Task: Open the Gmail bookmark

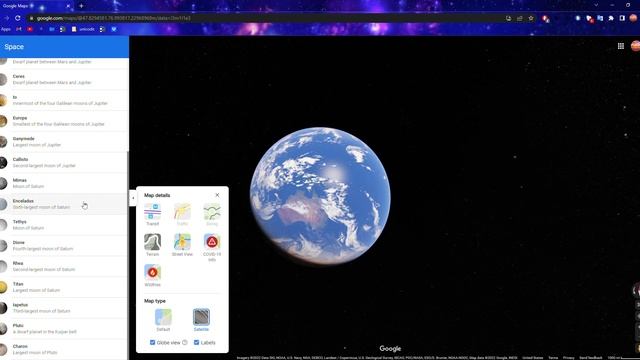Action: (x=19, y=29)
